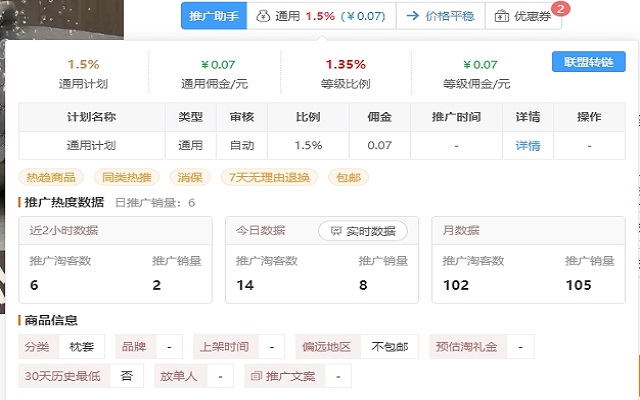Click the 通用计划 table row name cell
The height and width of the screenshot is (400, 640).
tap(91, 145)
